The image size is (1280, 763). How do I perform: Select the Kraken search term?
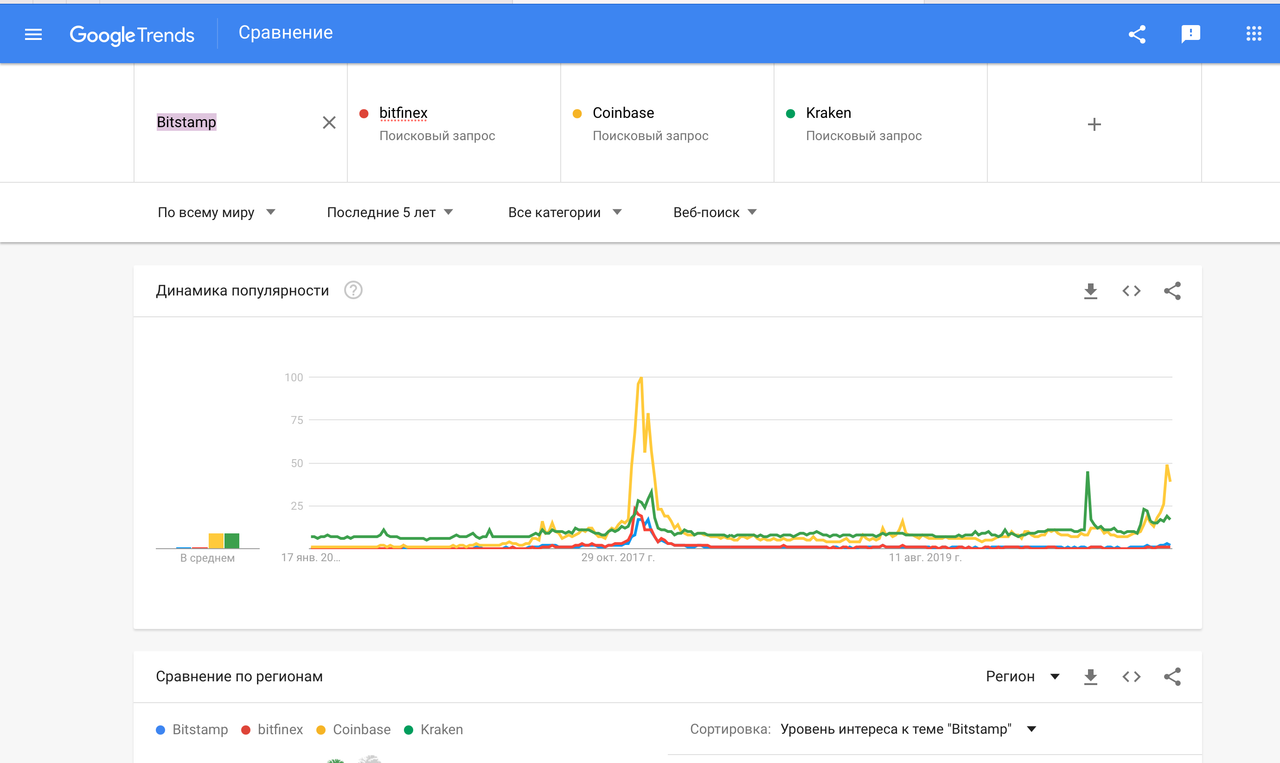pos(880,123)
